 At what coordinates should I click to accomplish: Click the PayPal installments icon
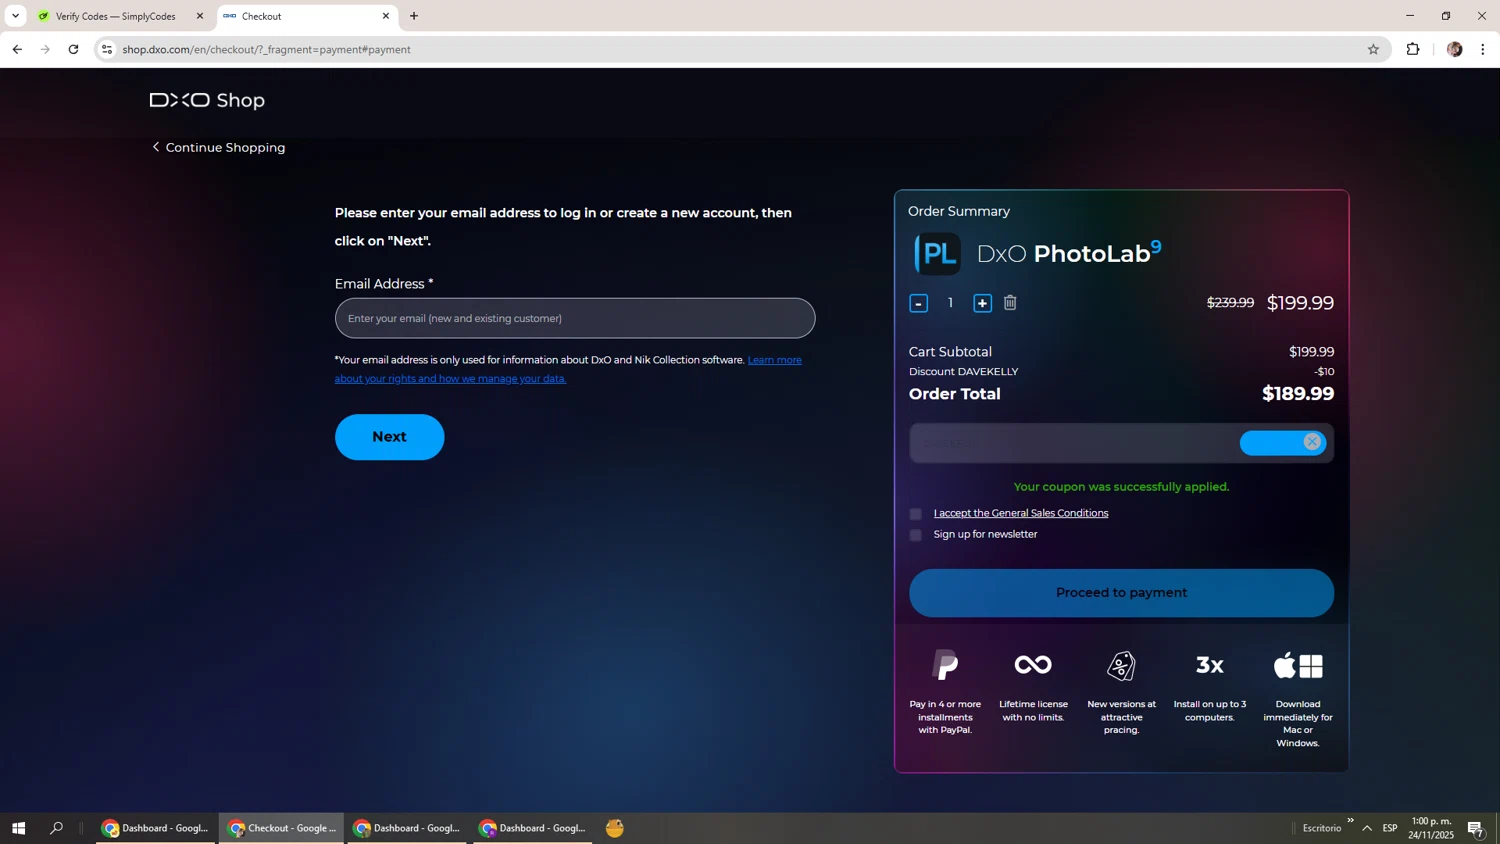point(945,665)
